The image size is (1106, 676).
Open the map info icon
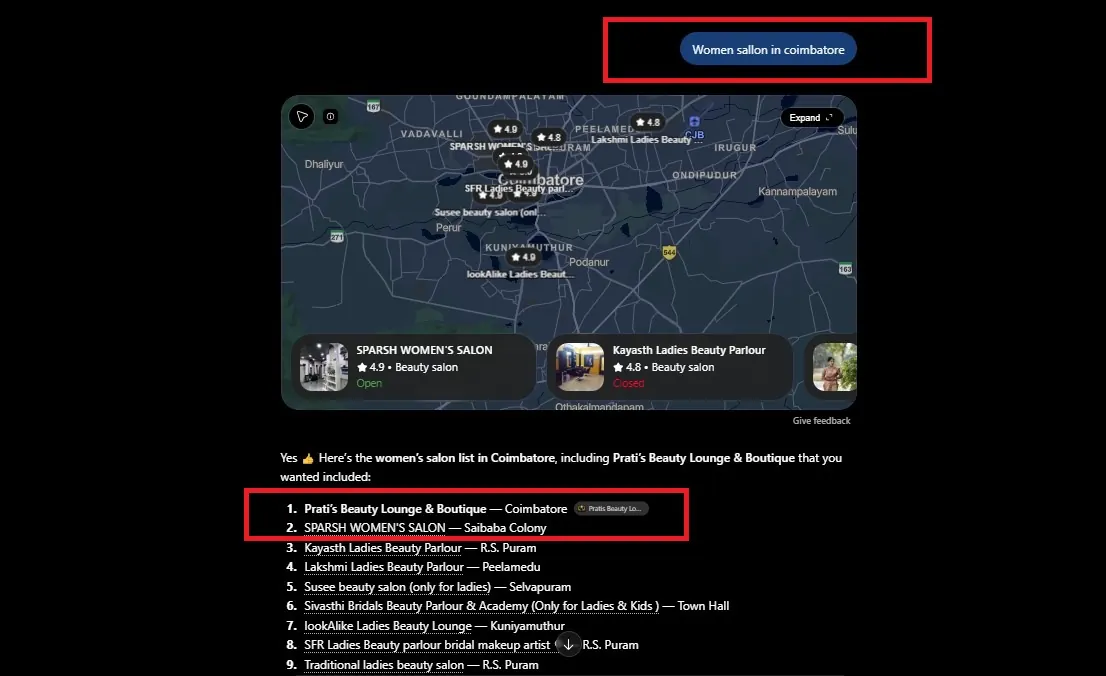[x=330, y=116]
